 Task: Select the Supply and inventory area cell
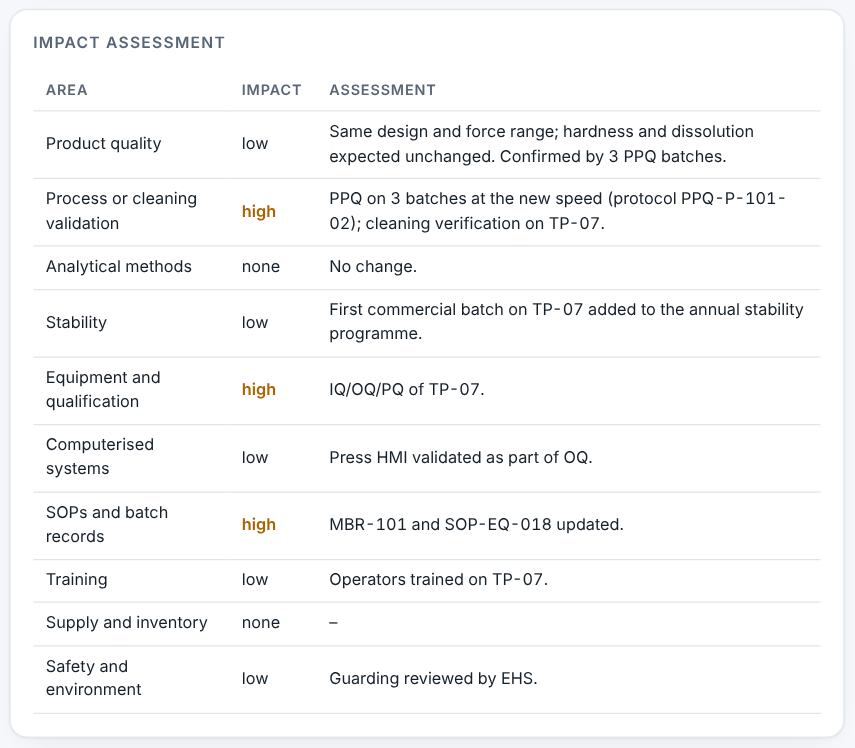tap(127, 623)
